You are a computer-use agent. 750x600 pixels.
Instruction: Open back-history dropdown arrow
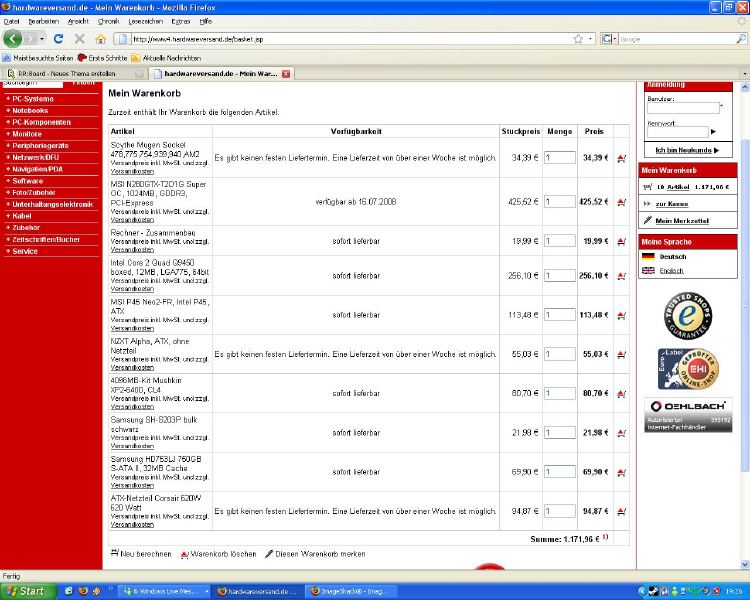(x=43, y=39)
